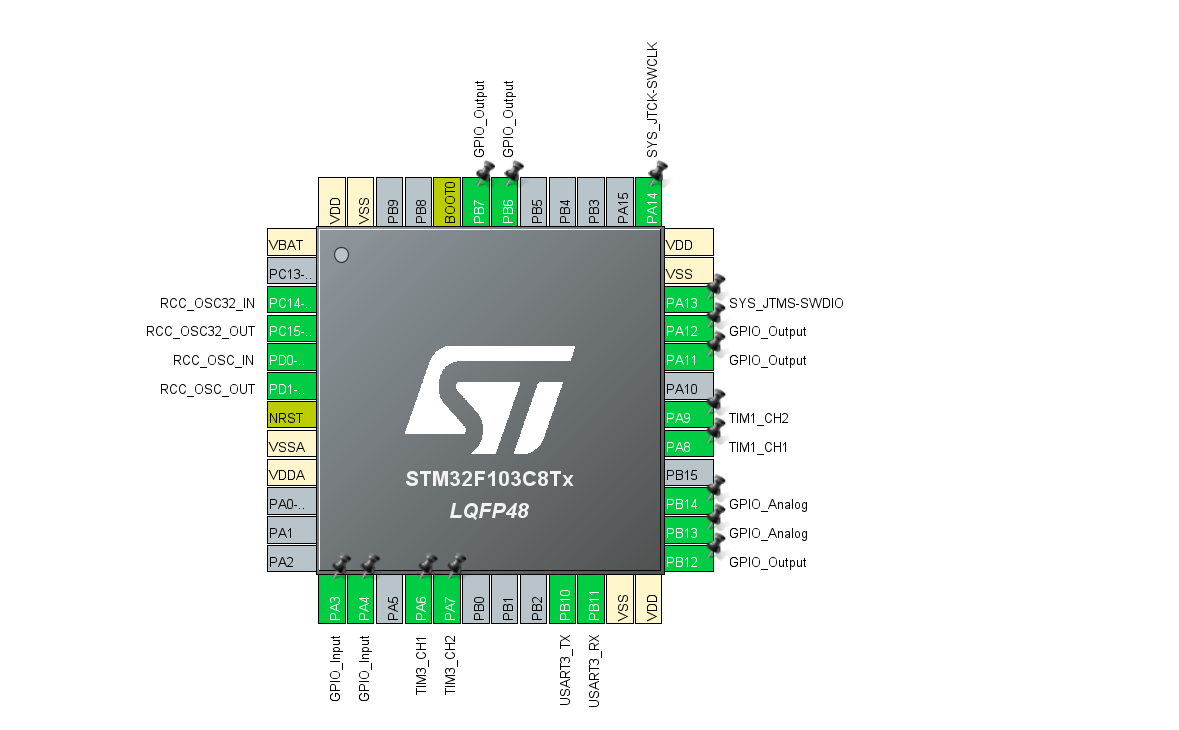Select the PB9 pin box
The width and height of the screenshot is (1179, 730).
[391, 201]
